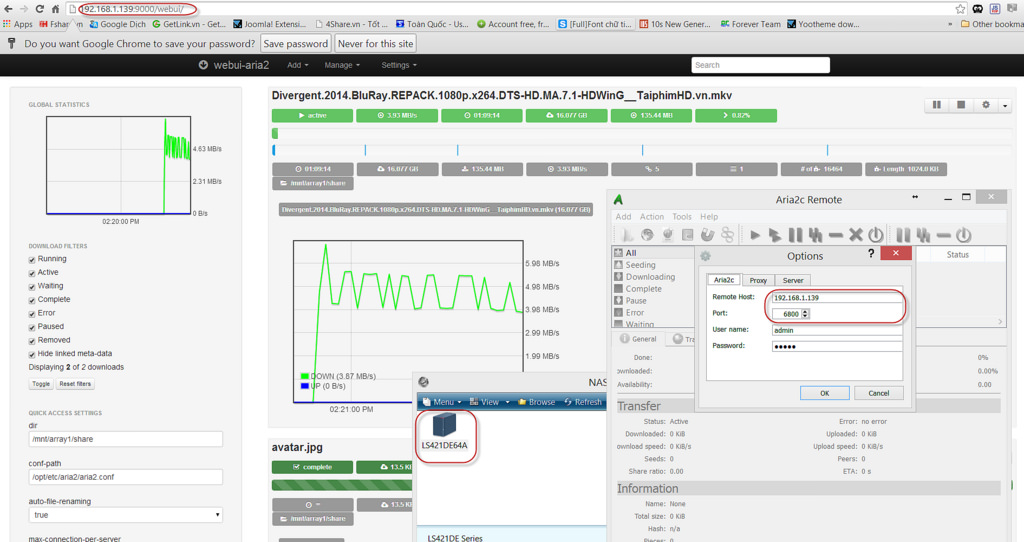
Task: Stop the Divergent download with square icon
Action: click(x=961, y=105)
